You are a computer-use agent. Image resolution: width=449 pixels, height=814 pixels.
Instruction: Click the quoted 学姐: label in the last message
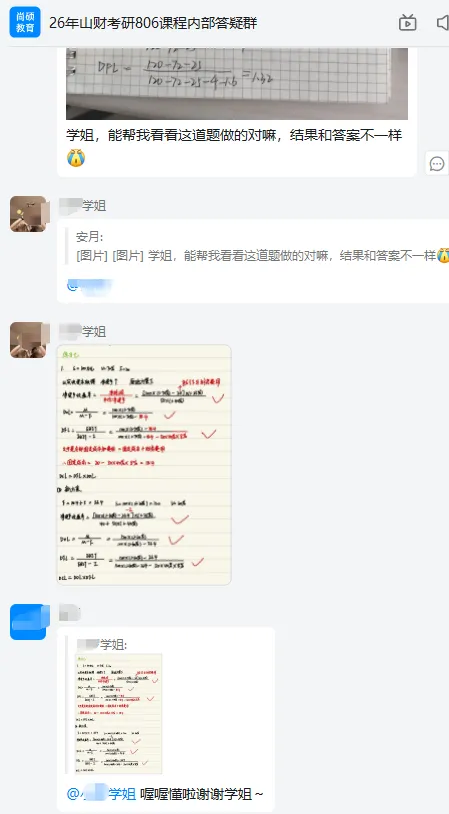[102, 644]
